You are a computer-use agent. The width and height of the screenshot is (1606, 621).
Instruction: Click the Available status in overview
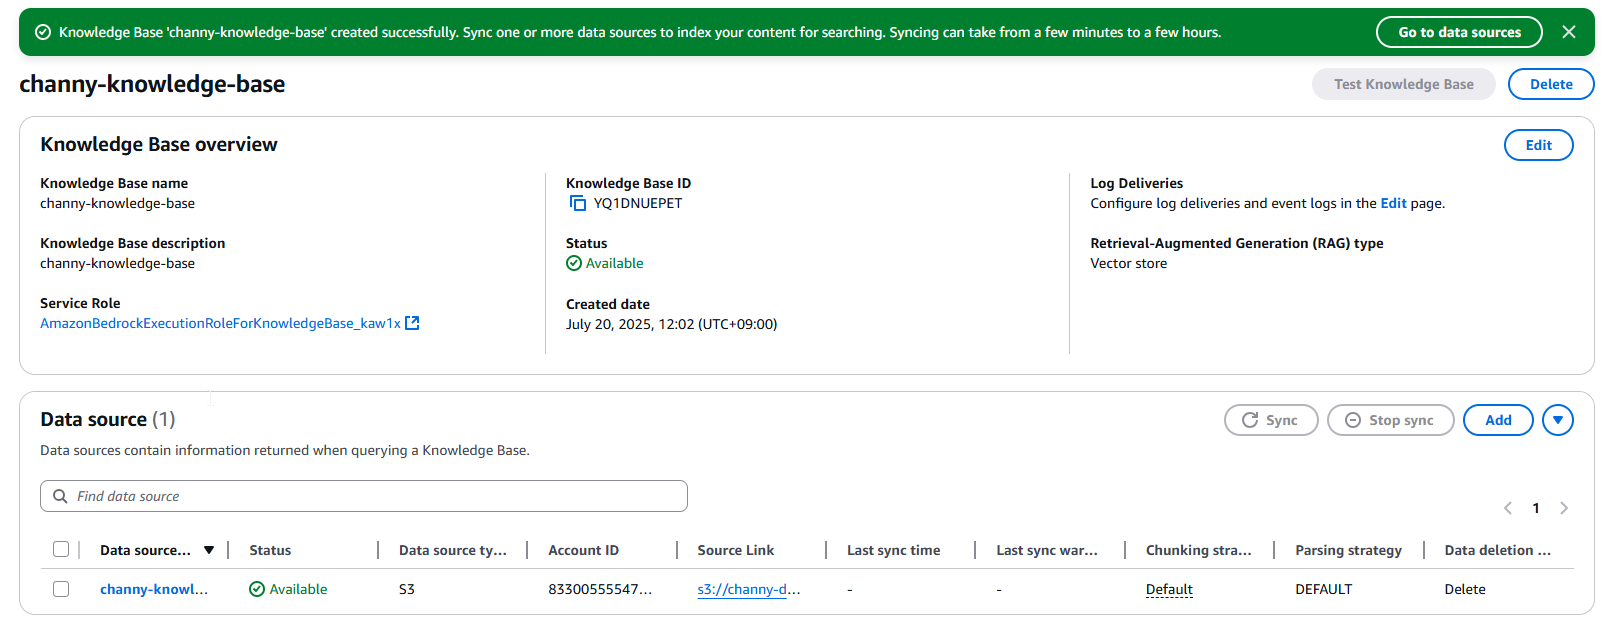pos(605,263)
